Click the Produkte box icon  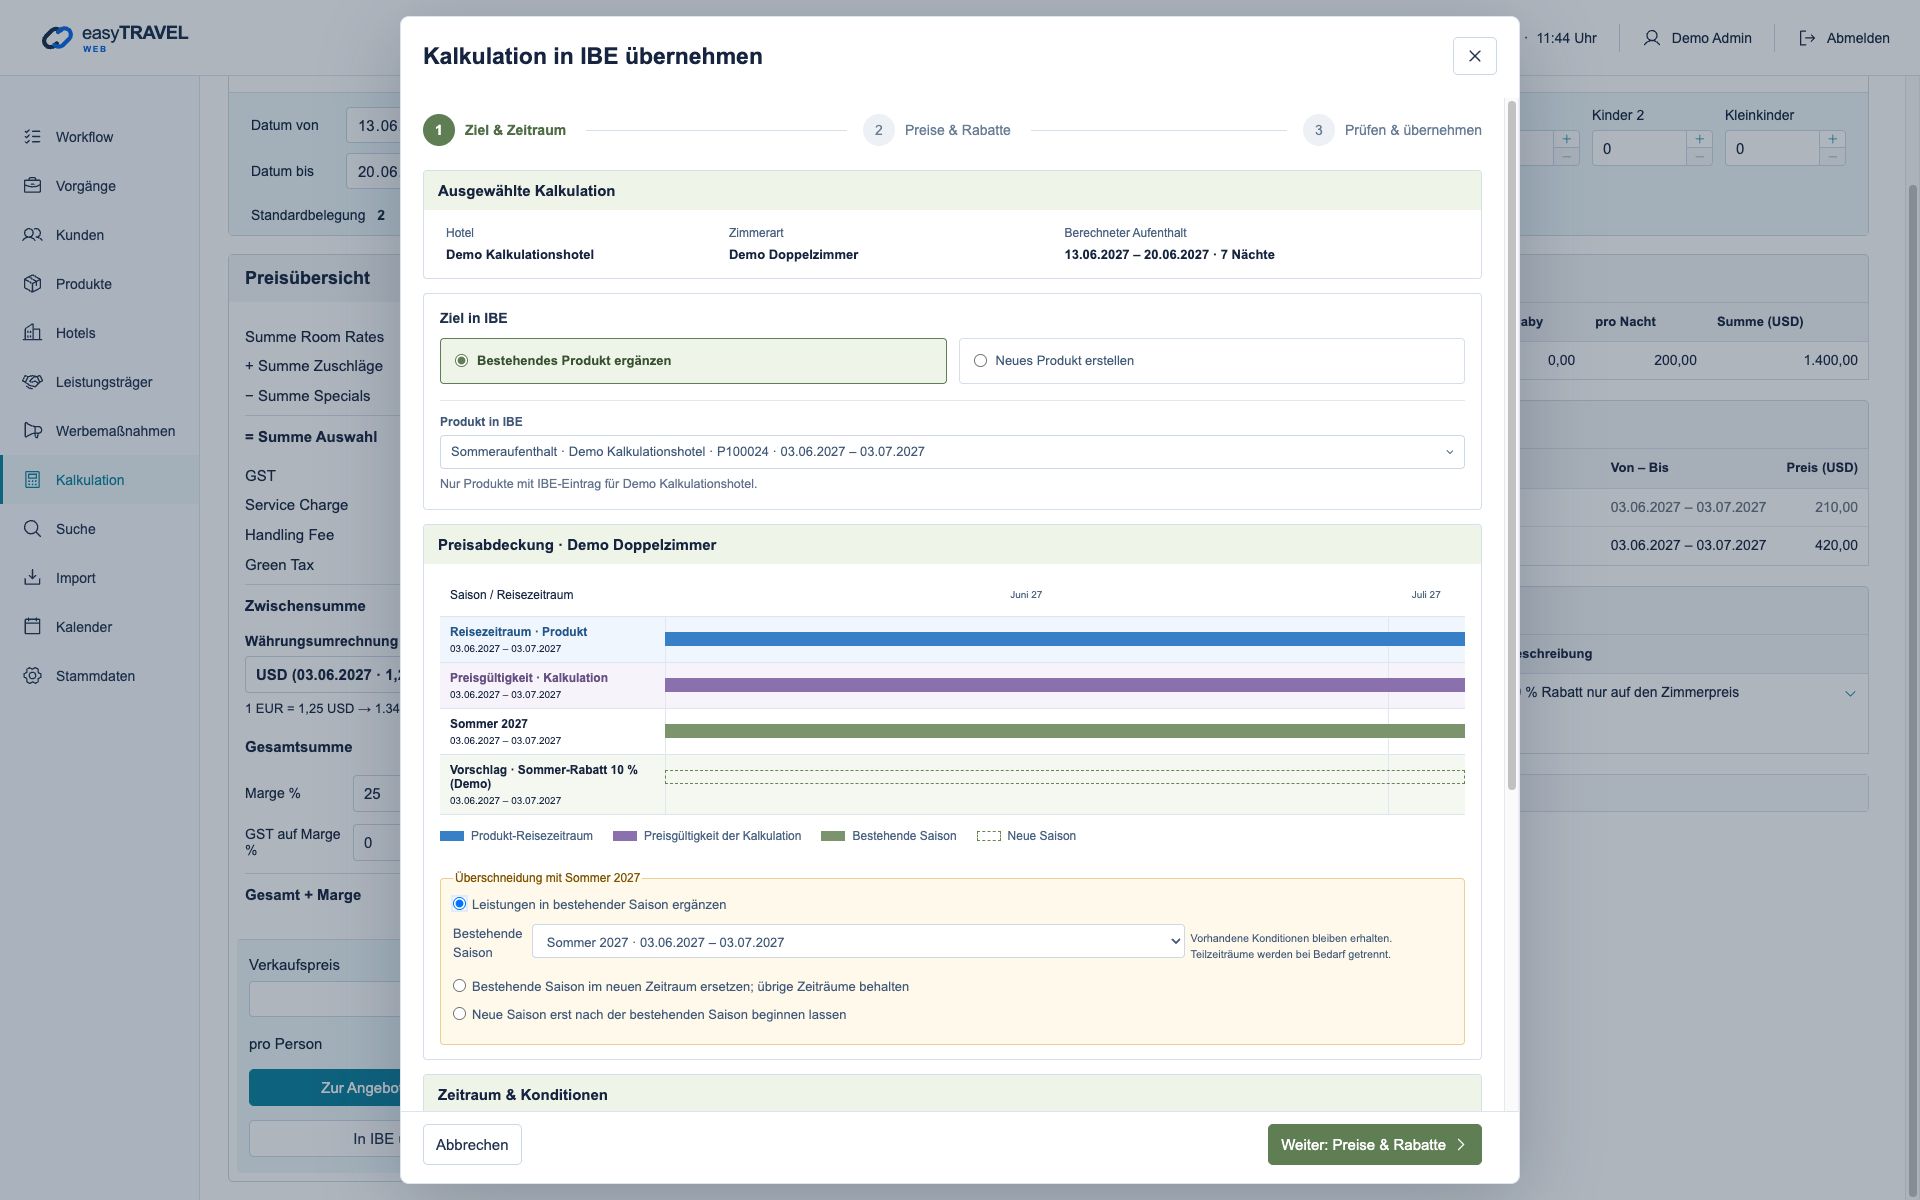click(x=32, y=284)
